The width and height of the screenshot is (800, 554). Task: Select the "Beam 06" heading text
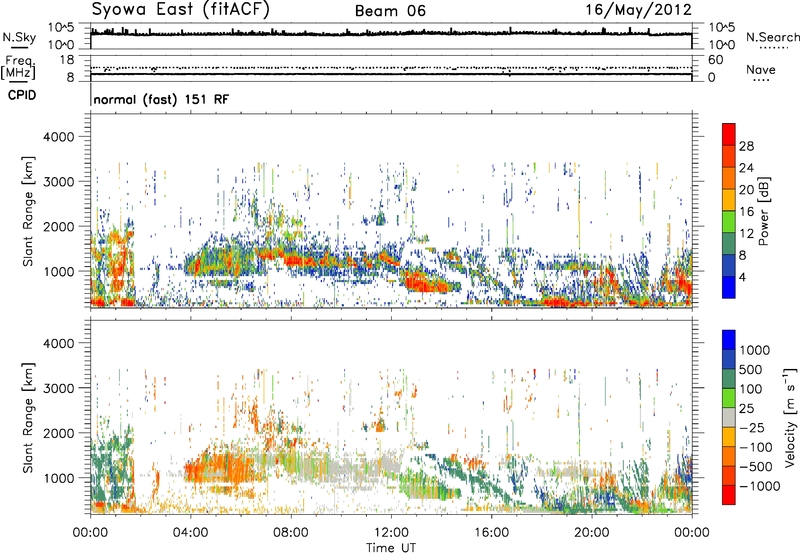coord(390,11)
